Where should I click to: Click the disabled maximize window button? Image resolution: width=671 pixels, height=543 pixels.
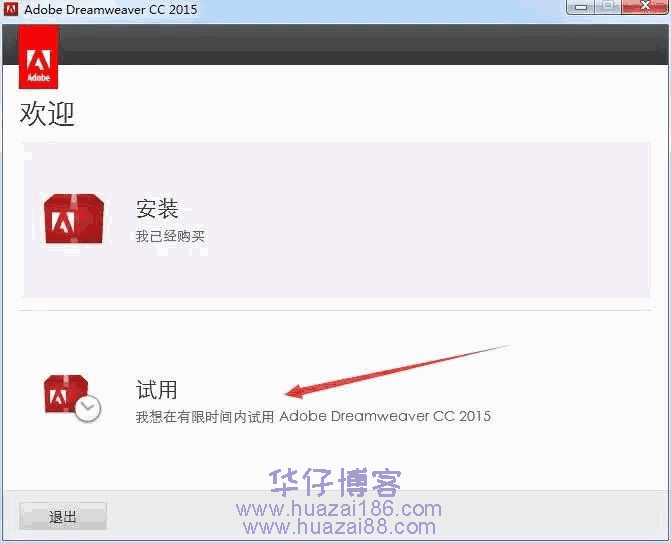(x=608, y=6)
